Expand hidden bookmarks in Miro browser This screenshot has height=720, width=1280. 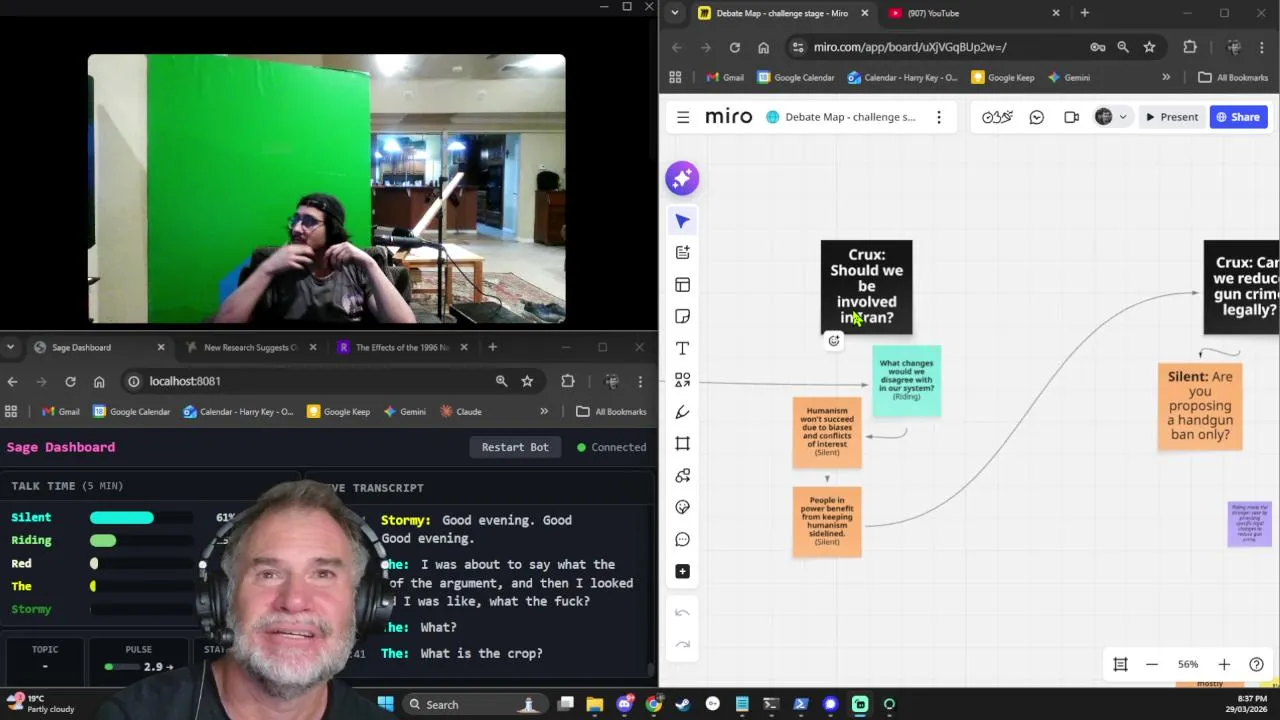tap(1166, 77)
